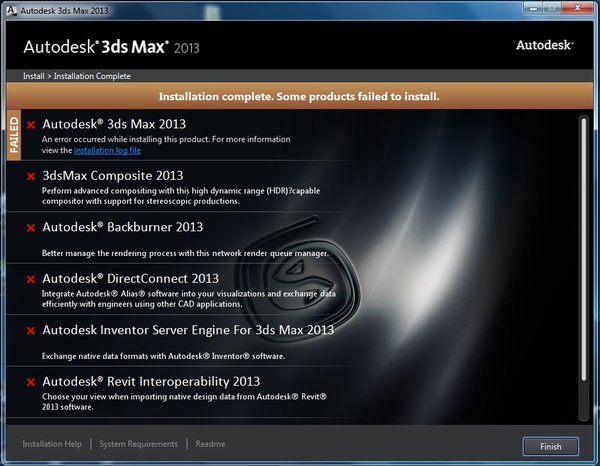Open System Requirements link
The image size is (600, 466).
coord(139,444)
